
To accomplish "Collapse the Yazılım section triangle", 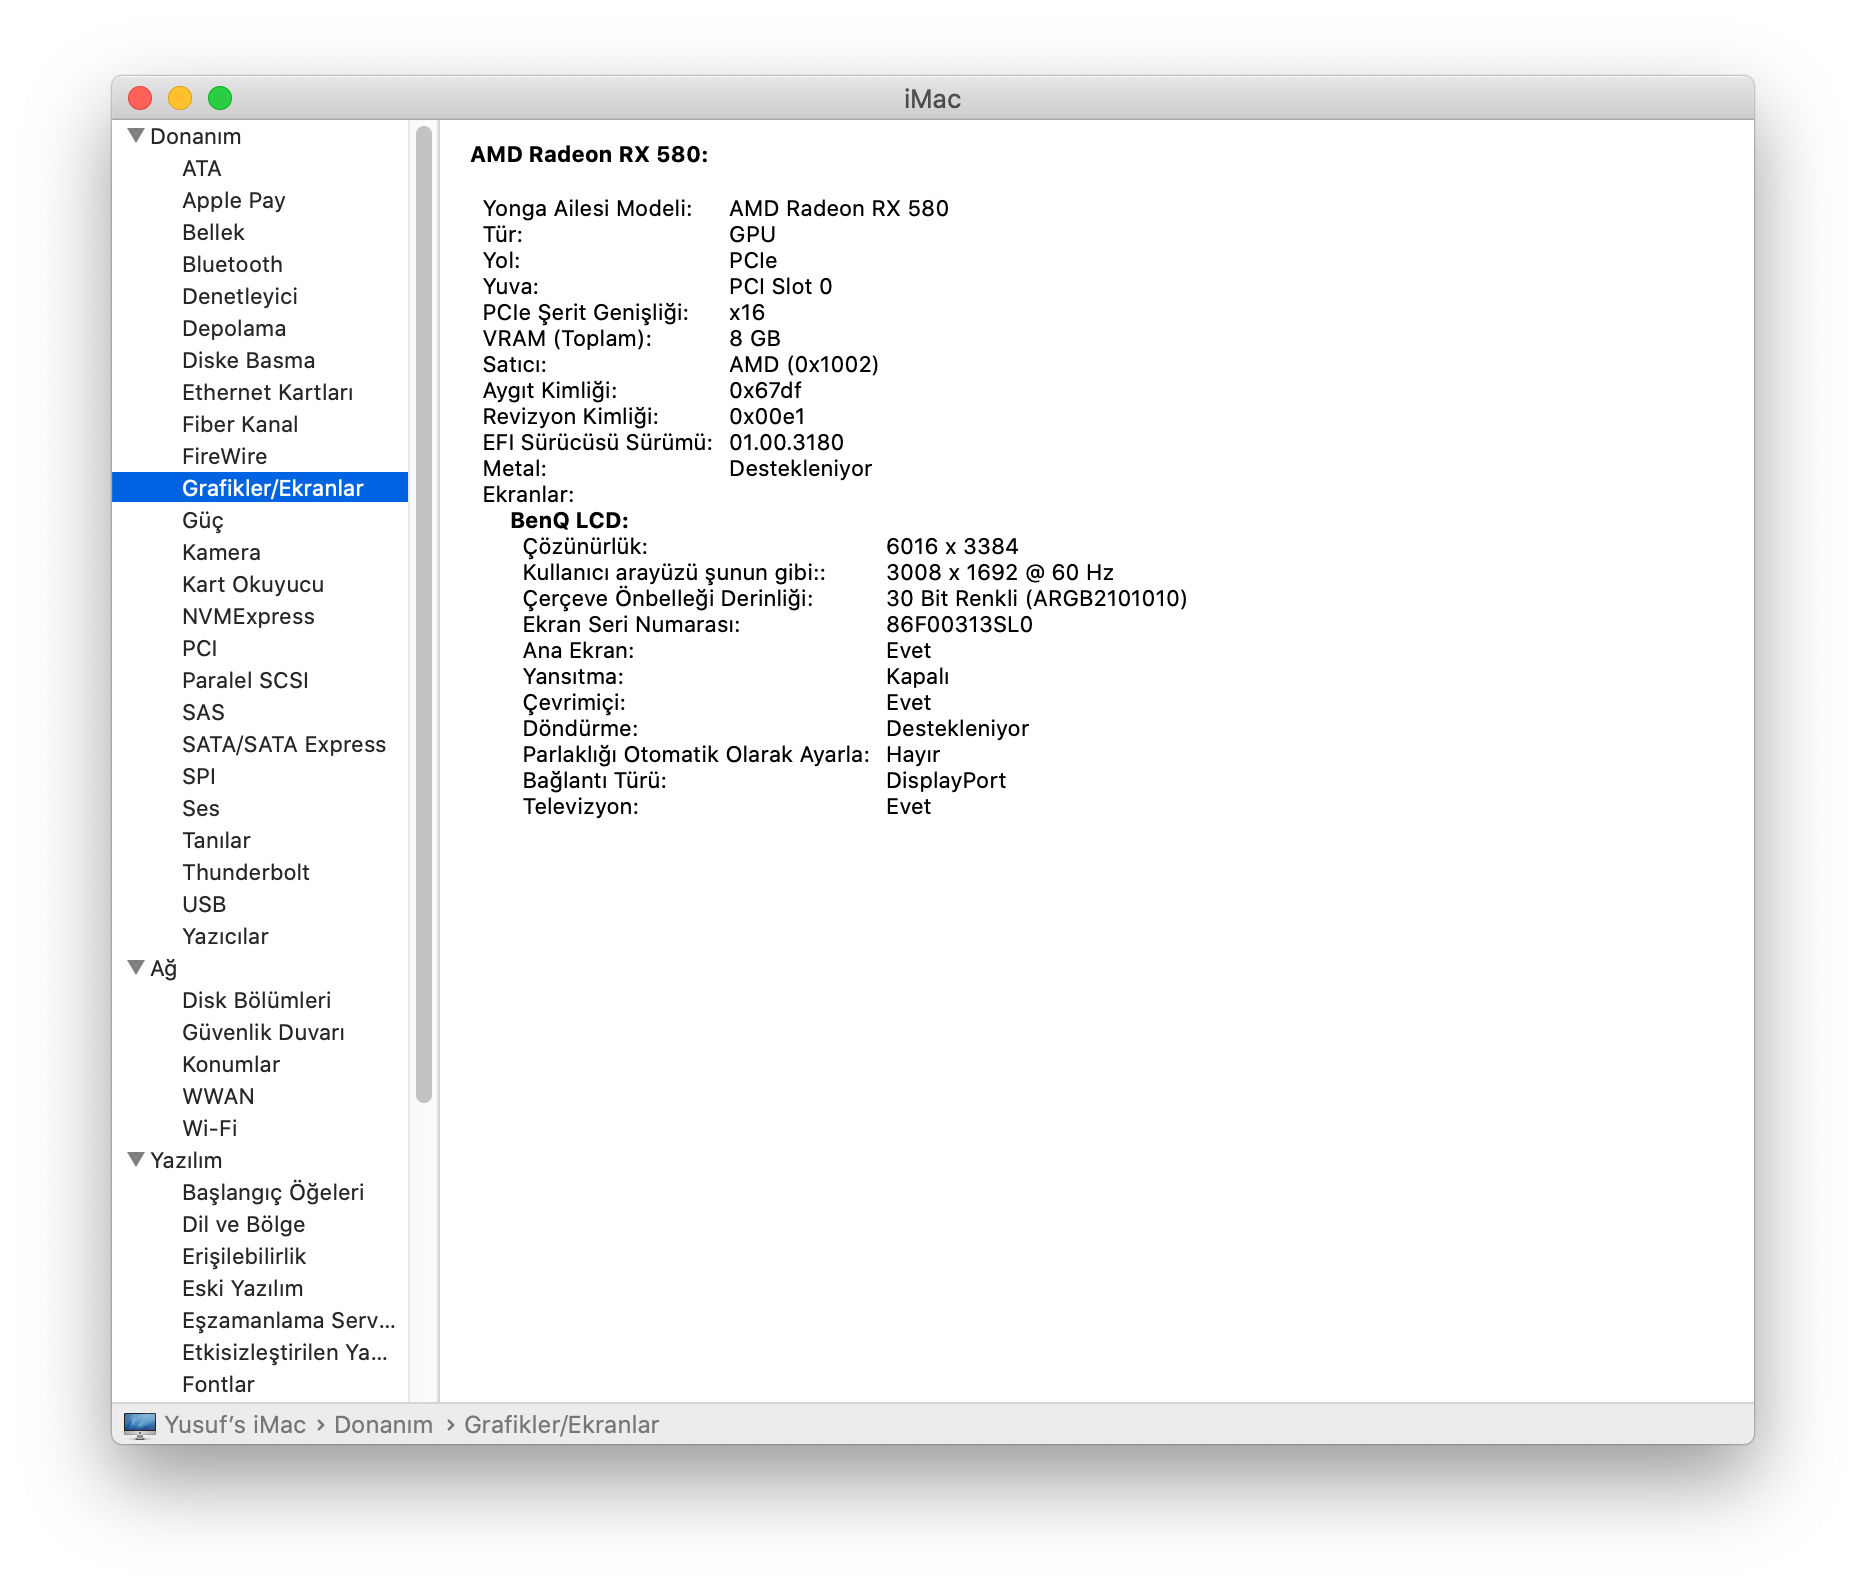I will point(137,1160).
